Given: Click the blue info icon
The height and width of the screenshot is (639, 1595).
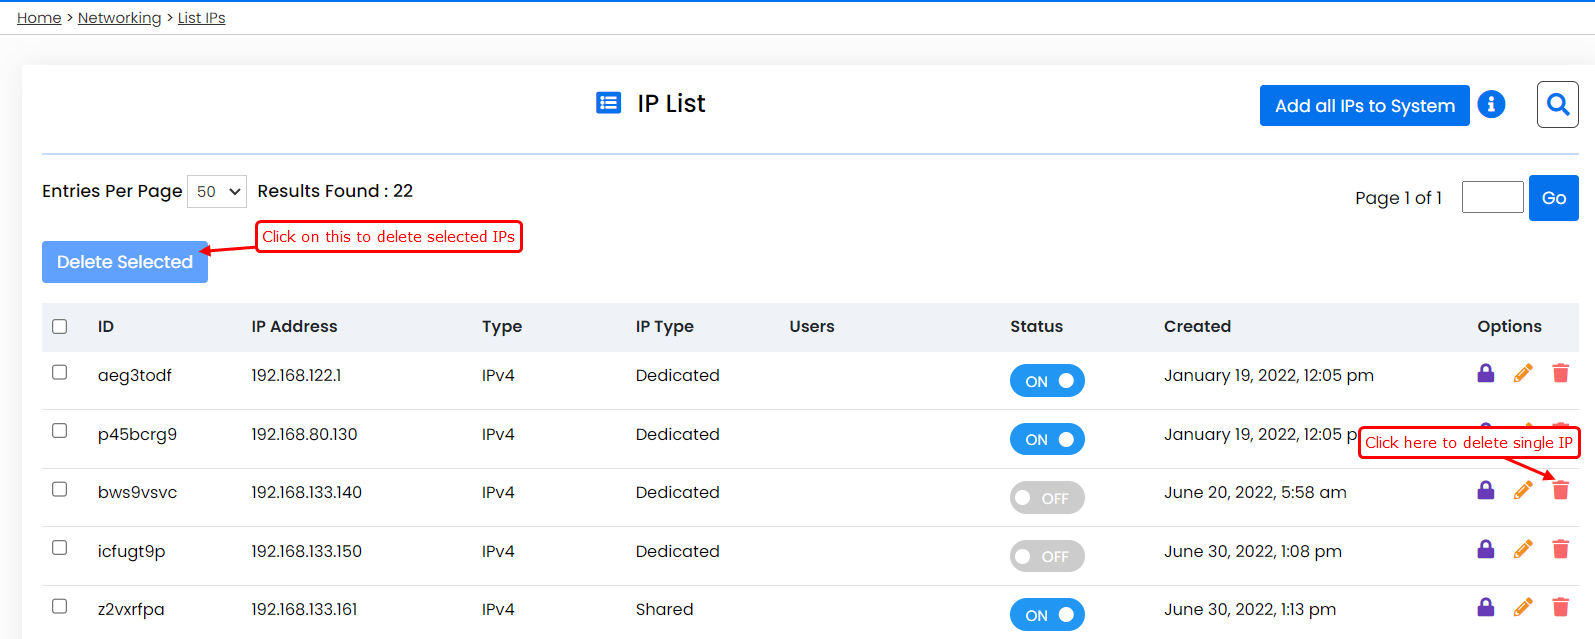Looking at the screenshot, I should click(x=1491, y=104).
